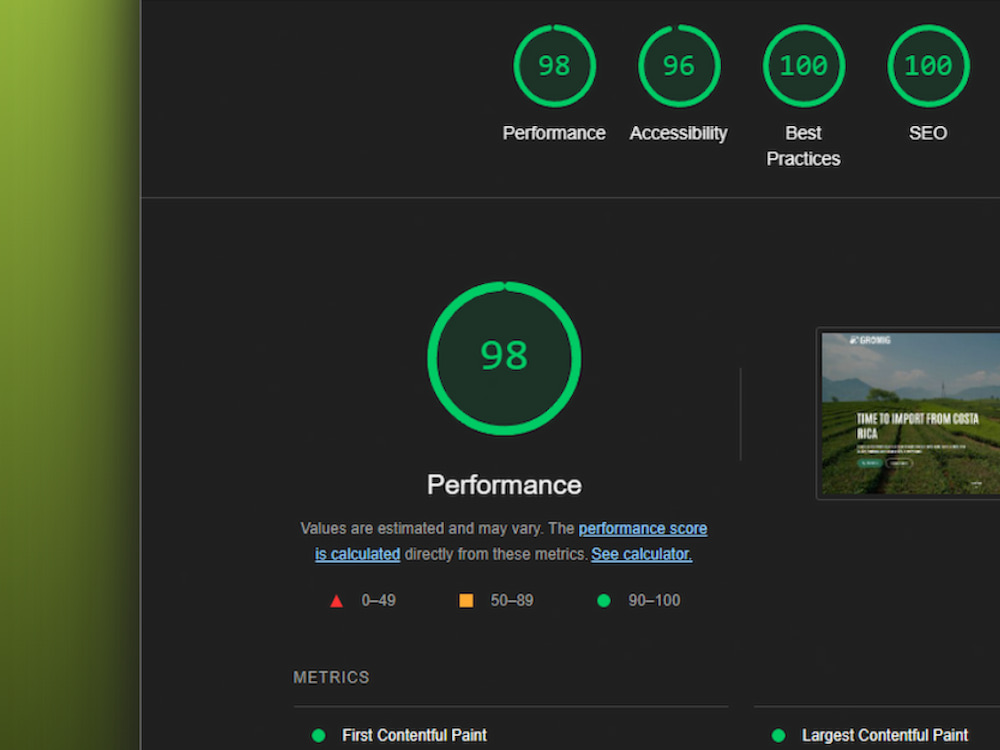This screenshot has width=1000, height=750.
Task: Jump to the Accessibility section via its label
Action: pyautogui.click(x=679, y=133)
